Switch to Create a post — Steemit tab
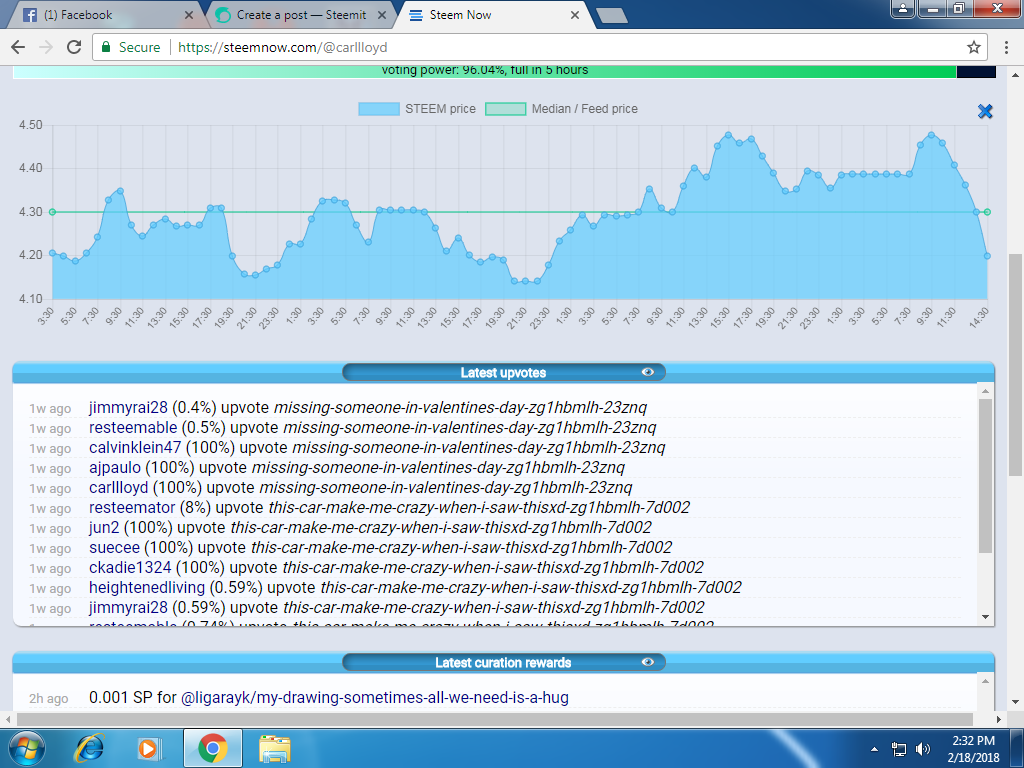 300,15
